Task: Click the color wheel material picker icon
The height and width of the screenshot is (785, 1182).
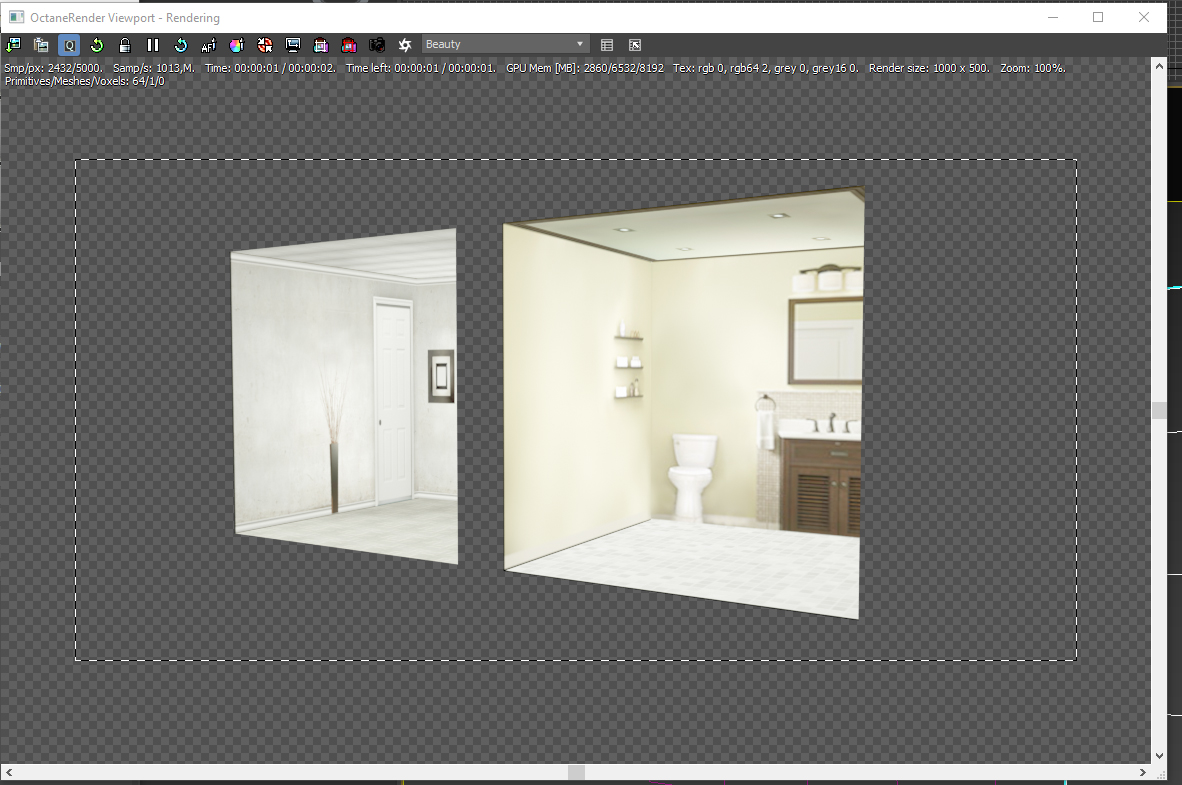Action: (237, 45)
